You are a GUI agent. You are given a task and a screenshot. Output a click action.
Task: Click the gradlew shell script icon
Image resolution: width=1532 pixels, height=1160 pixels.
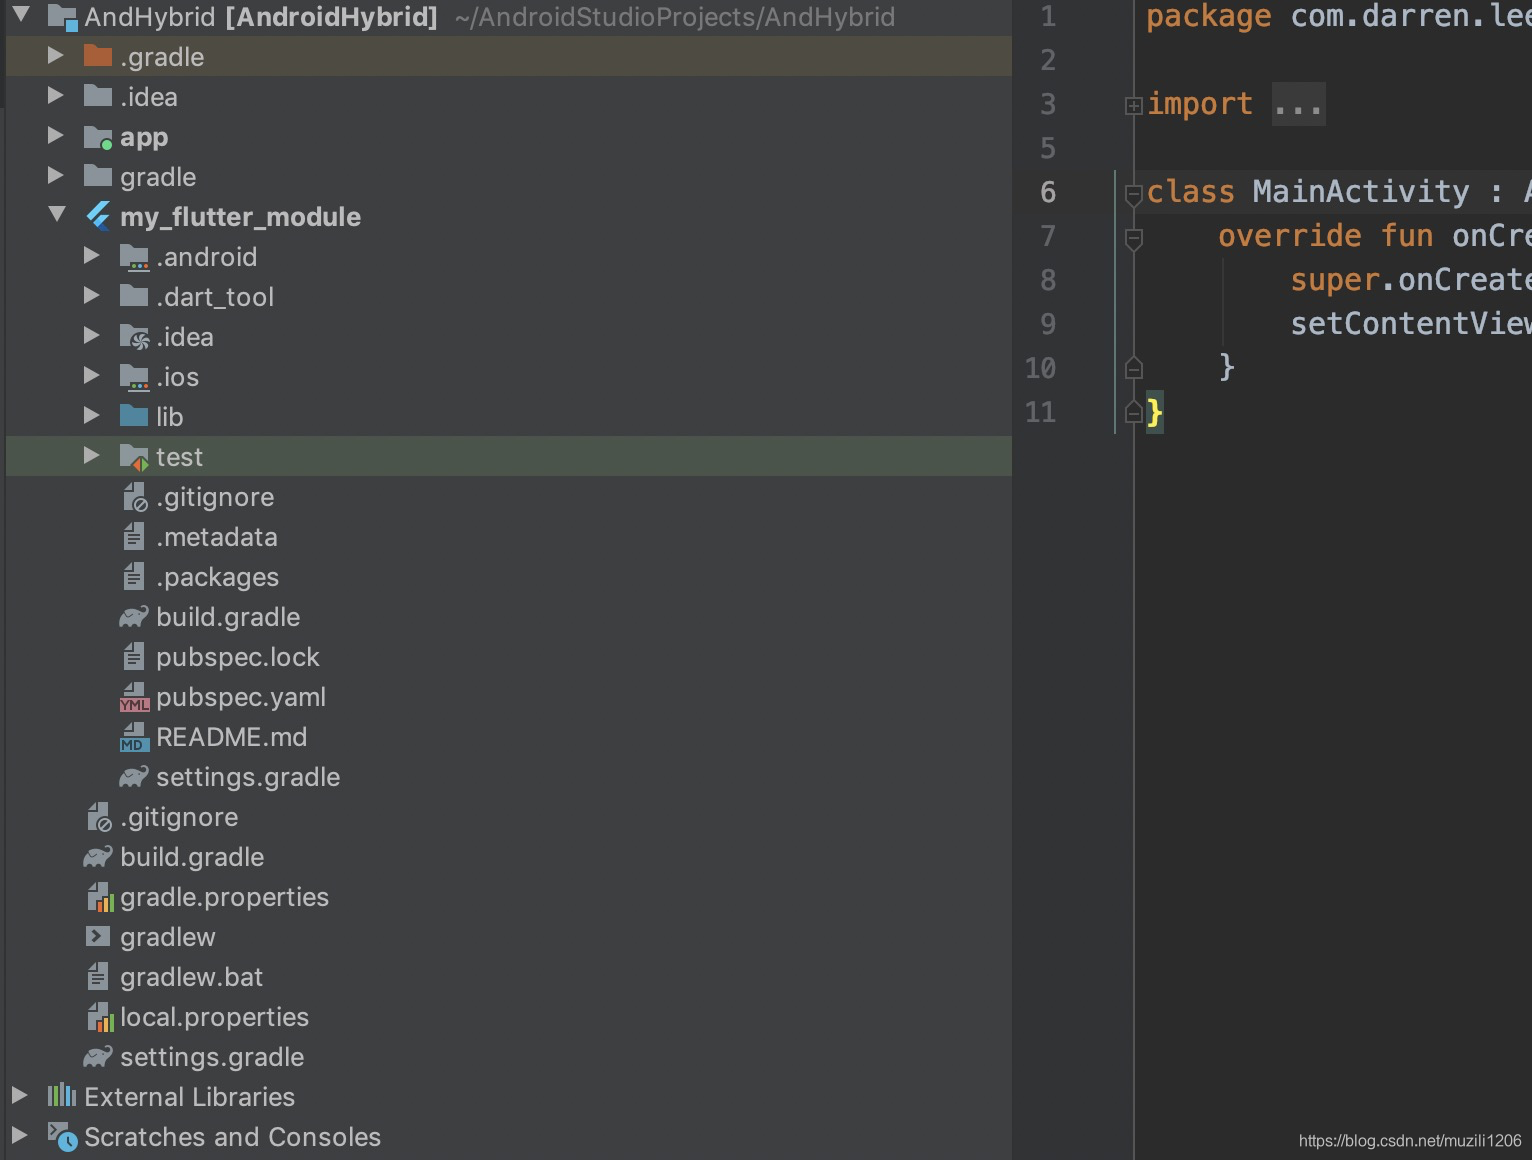pyautogui.click(x=97, y=936)
